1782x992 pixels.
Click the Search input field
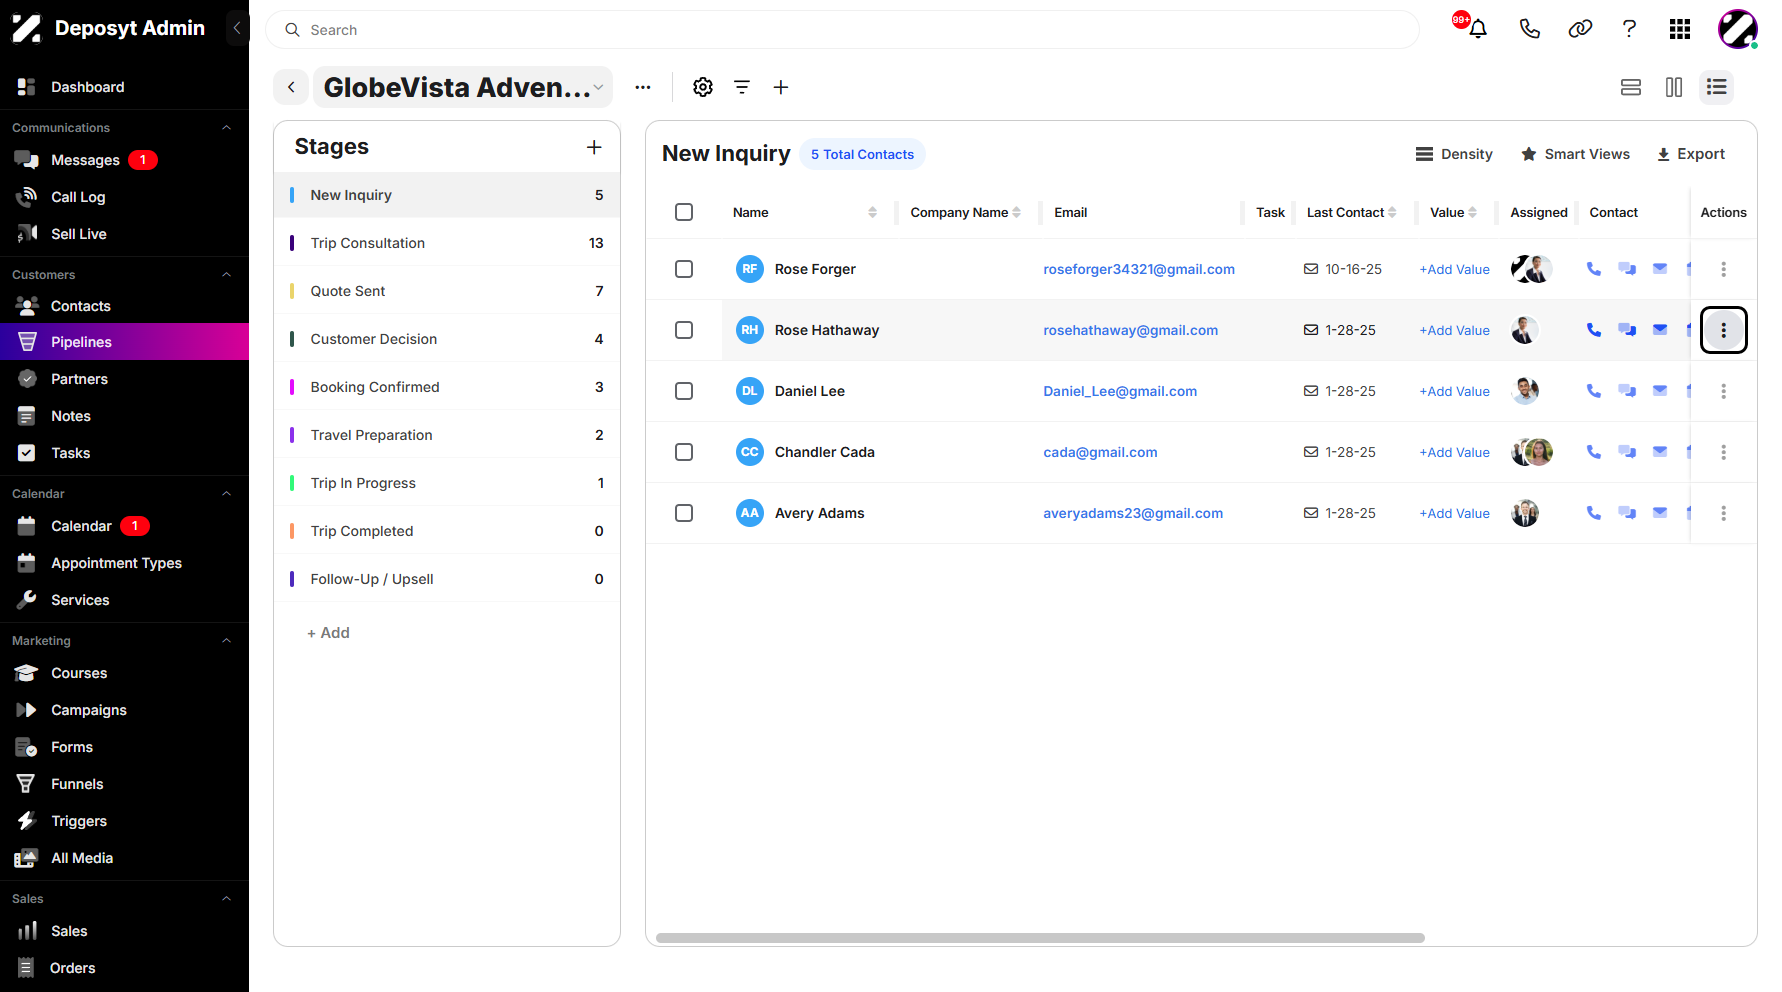pyautogui.click(x=842, y=30)
